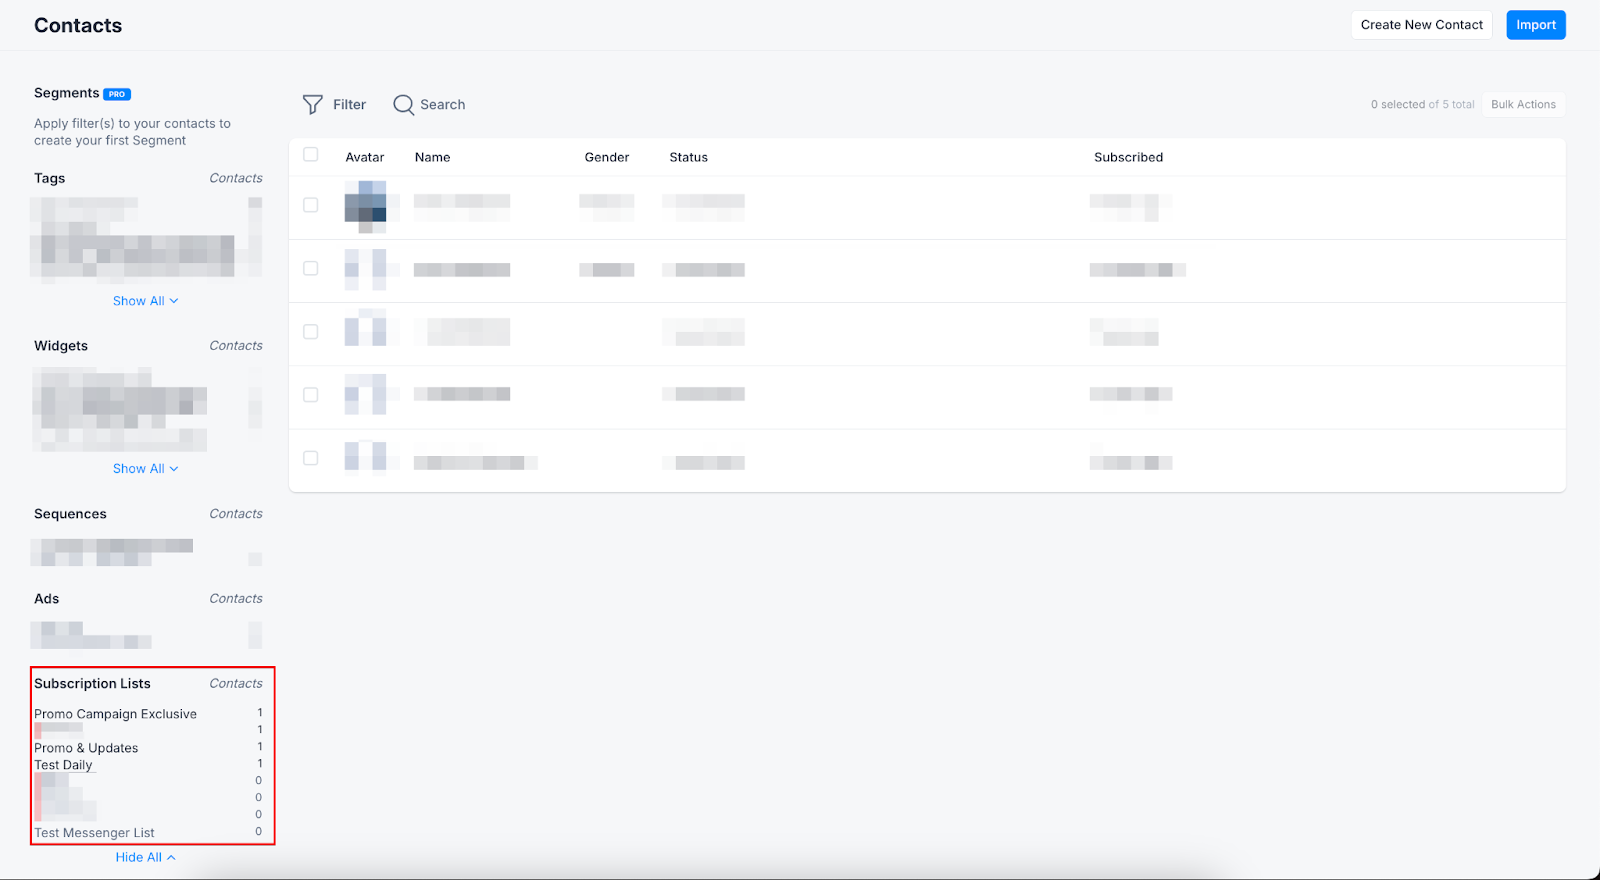This screenshot has width=1600, height=880.
Task: Open the Test Daily subscription list
Action: click(x=63, y=765)
